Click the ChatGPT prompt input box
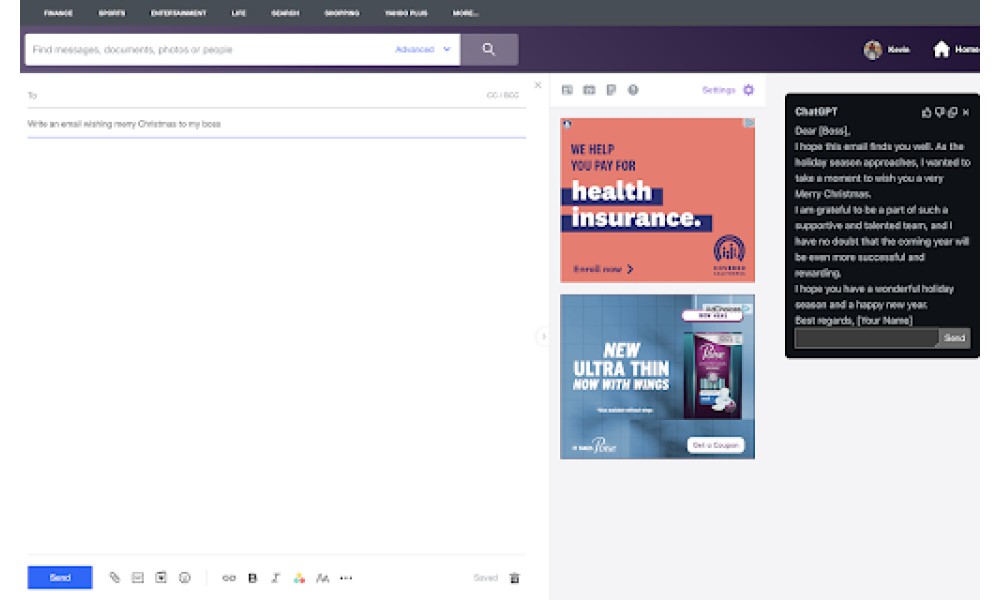This screenshot has width=1000, height=600. pyautogui.click(x=866, y=338)
